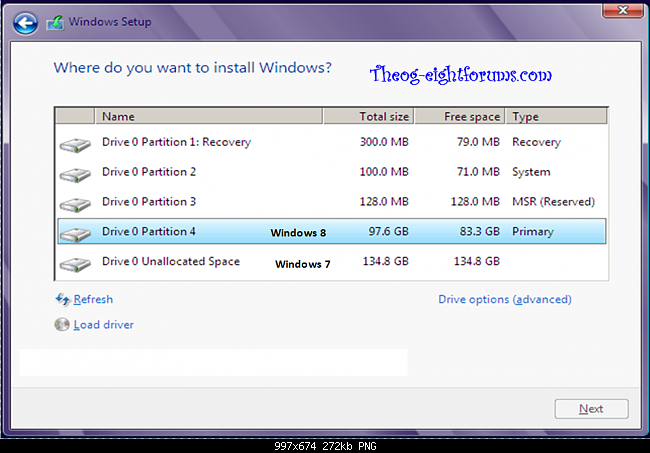650x453 pixels.
Task: Click the Load driver disc icon
Action: click(62, 324)
